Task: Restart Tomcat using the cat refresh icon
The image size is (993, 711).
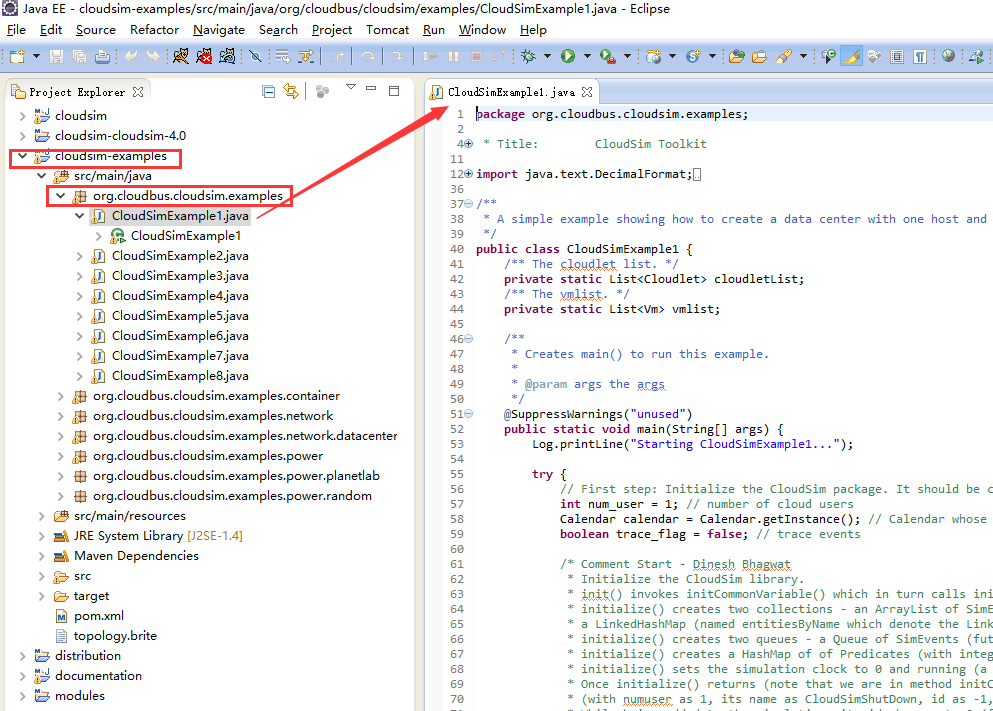Action: pos(227,56)
